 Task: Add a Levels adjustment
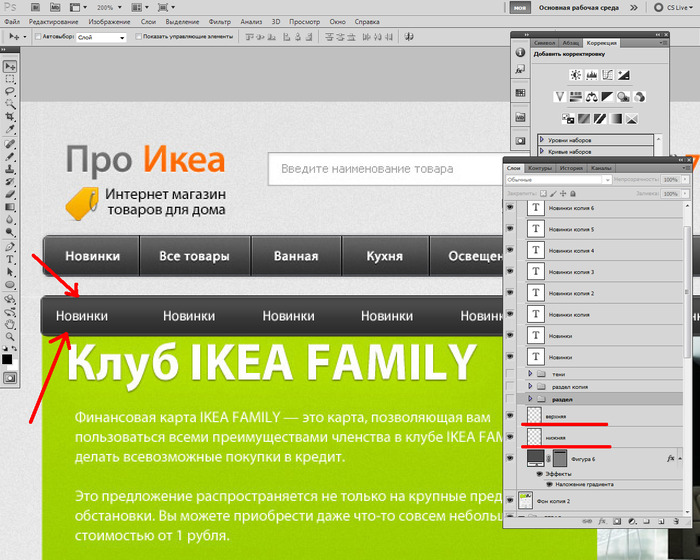point(592,75)
